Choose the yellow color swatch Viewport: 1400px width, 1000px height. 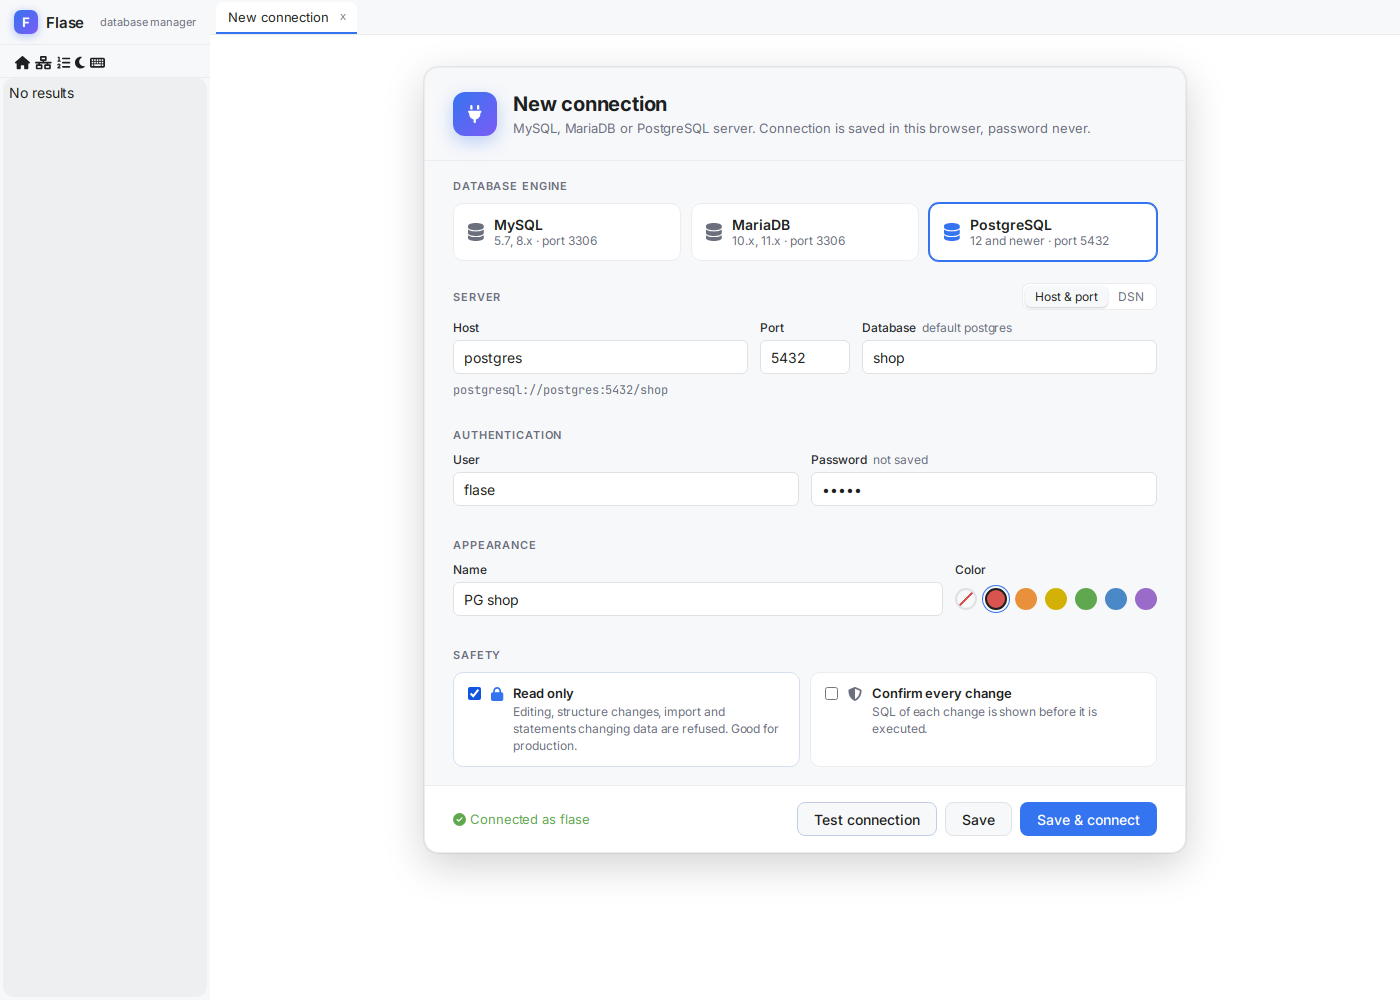(1056, 599)
